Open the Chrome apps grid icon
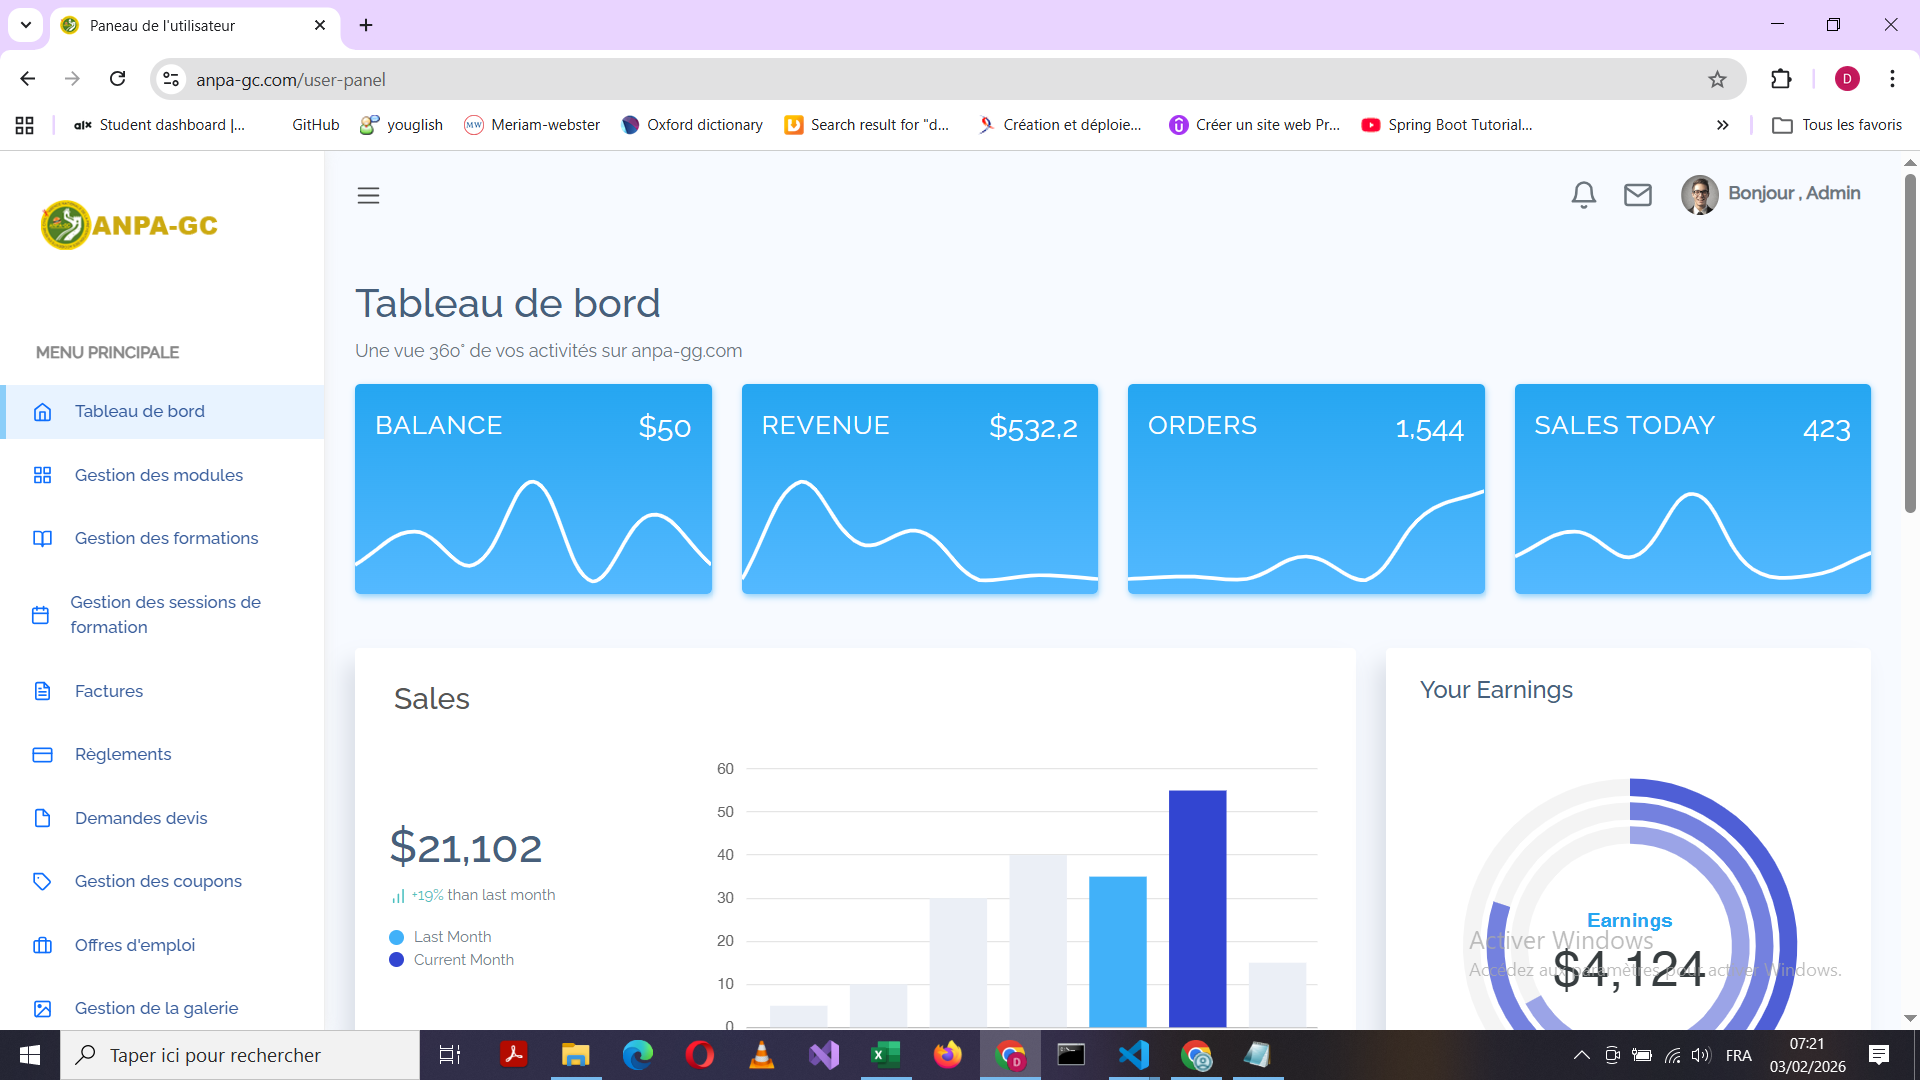 25,125
